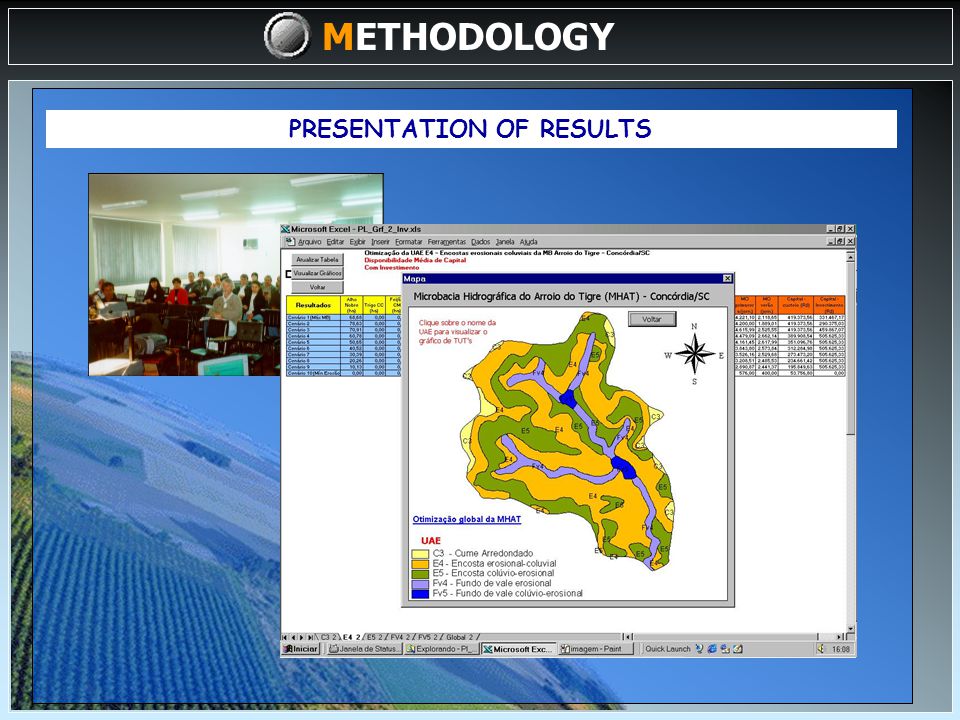Close the Mapa dialog window

pos(727,279)
